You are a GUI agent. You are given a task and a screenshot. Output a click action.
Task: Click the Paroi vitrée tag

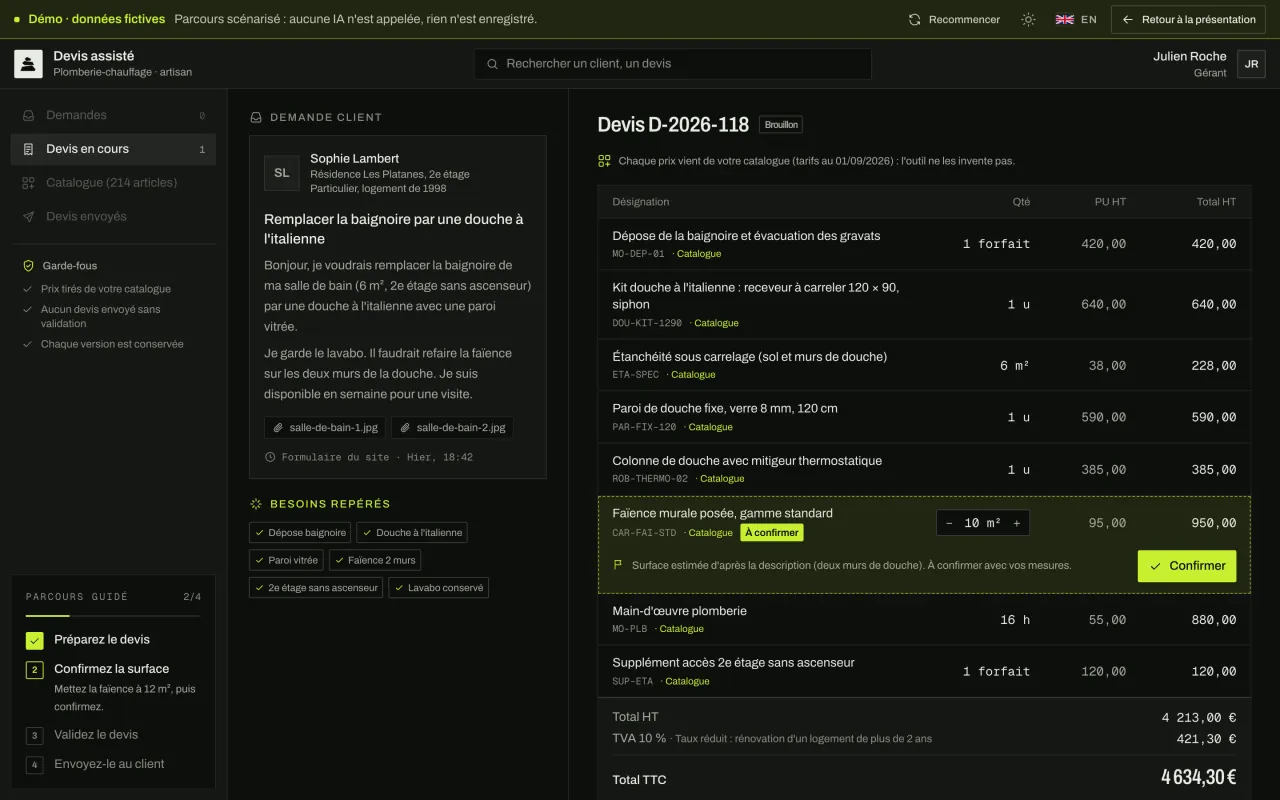[x=286, y=560]
